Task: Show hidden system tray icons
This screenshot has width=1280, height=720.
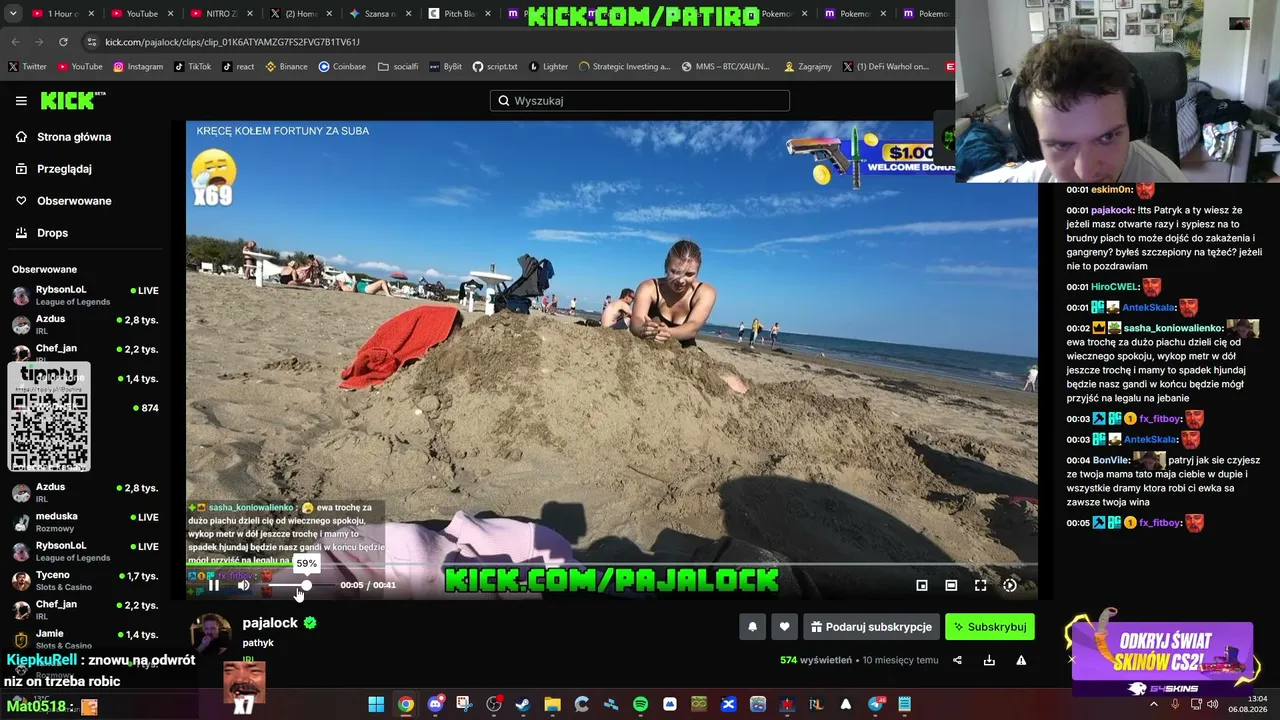Action: click(x=1153, y=704)
